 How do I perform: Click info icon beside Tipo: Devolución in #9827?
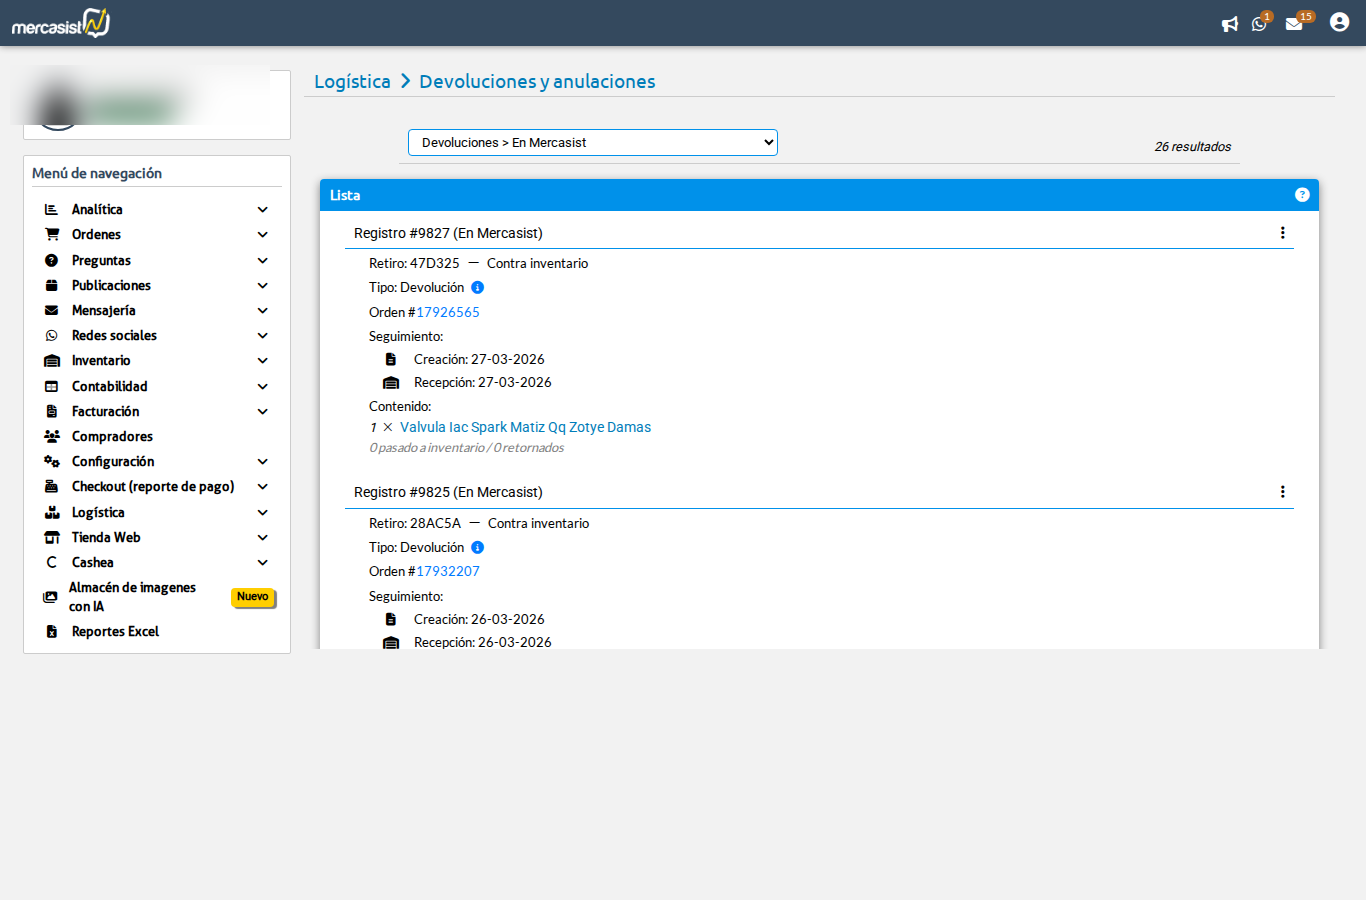477,288
